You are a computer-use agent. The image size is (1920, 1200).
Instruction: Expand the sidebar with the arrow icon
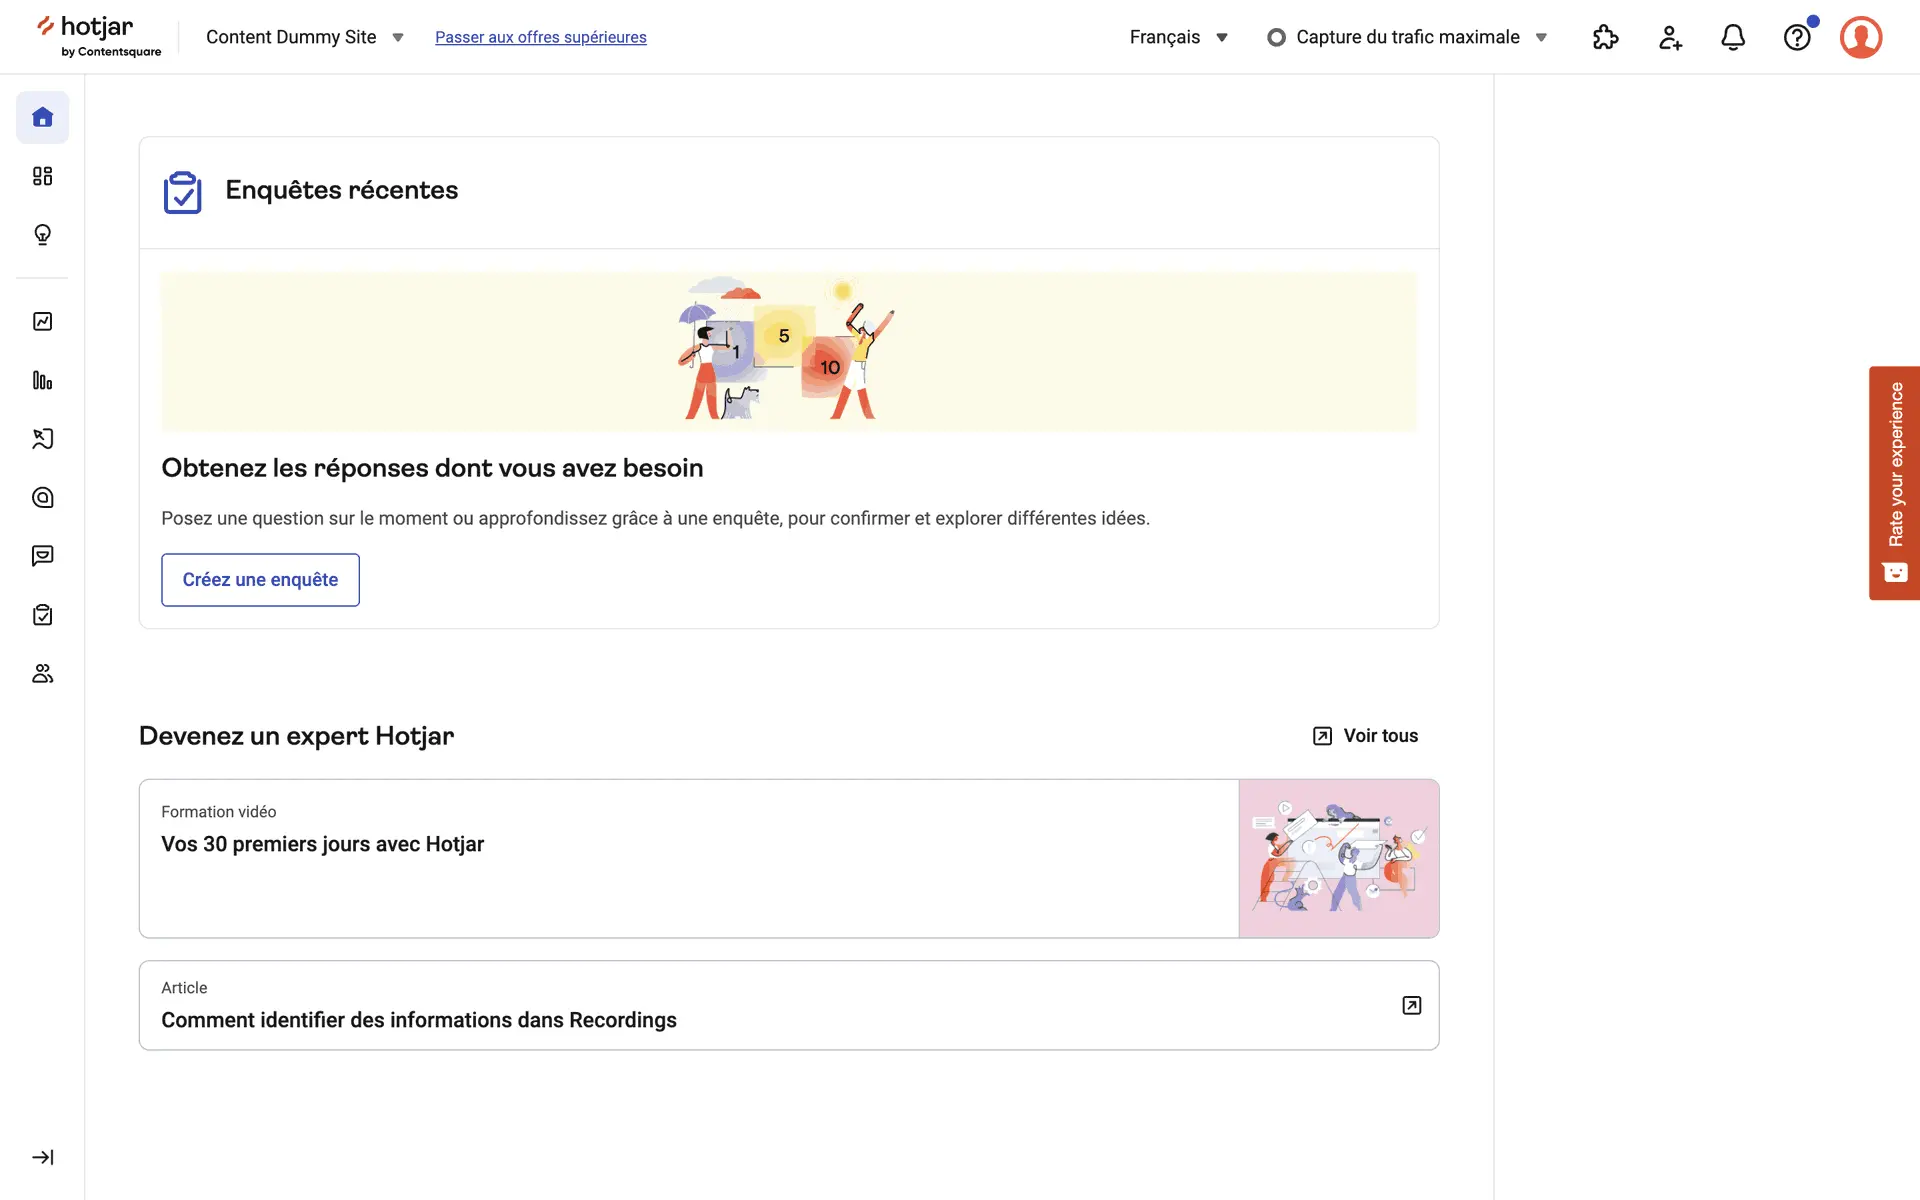point(42,1157)
